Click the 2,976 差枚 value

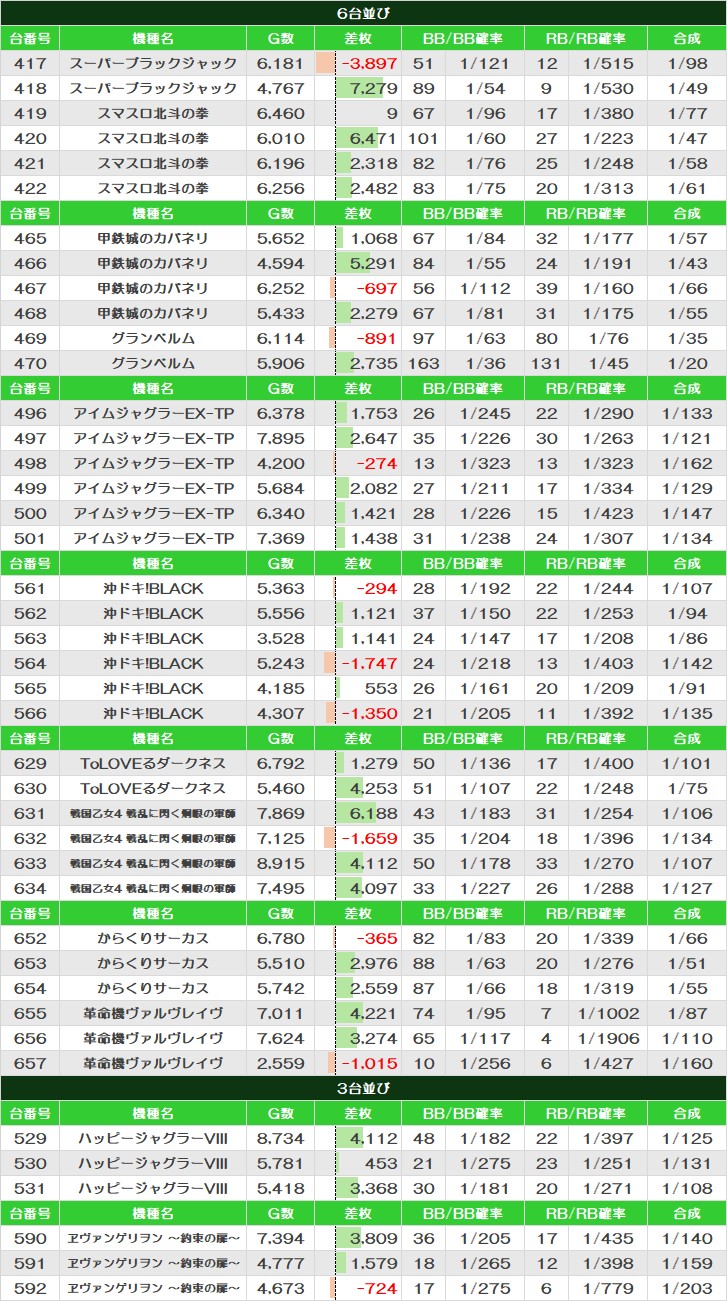tap(375, 963)
